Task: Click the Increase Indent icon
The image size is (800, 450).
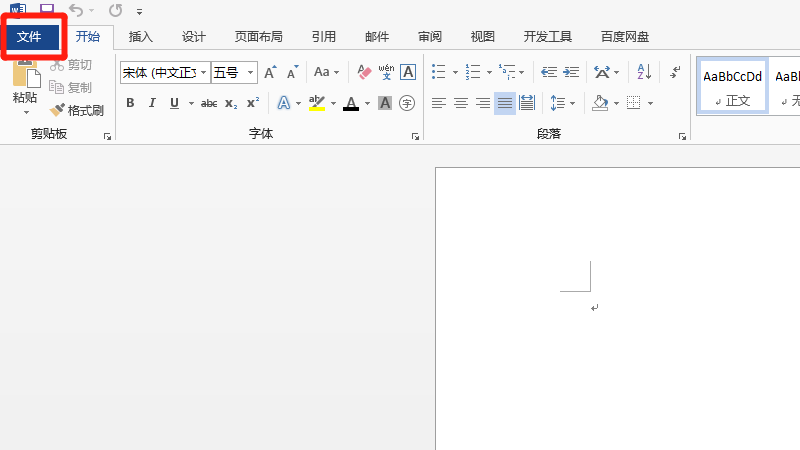Action: click(x=570, y=72)
